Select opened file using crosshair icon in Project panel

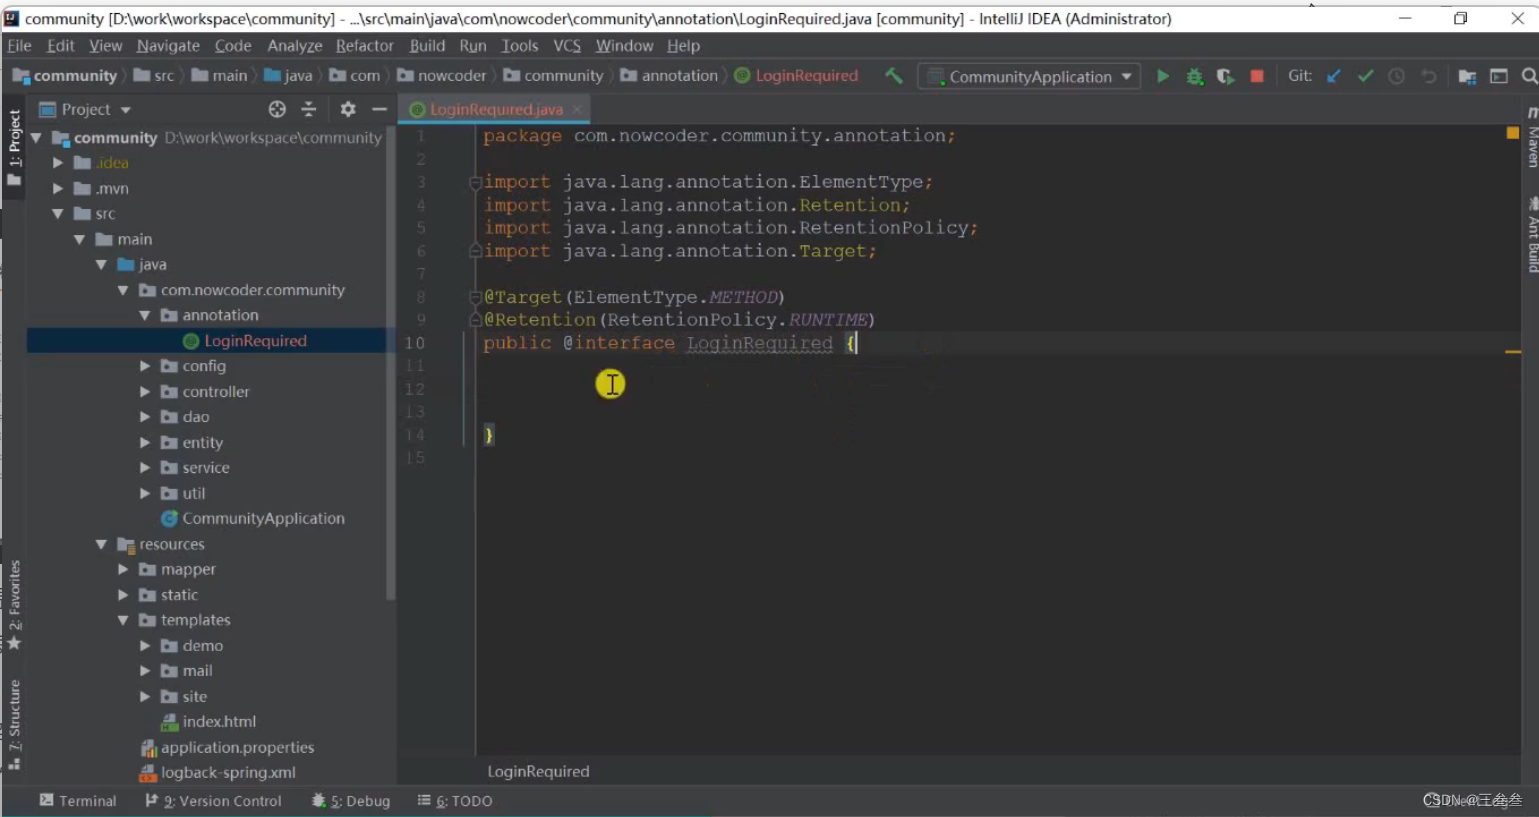(x=276, y=109)
